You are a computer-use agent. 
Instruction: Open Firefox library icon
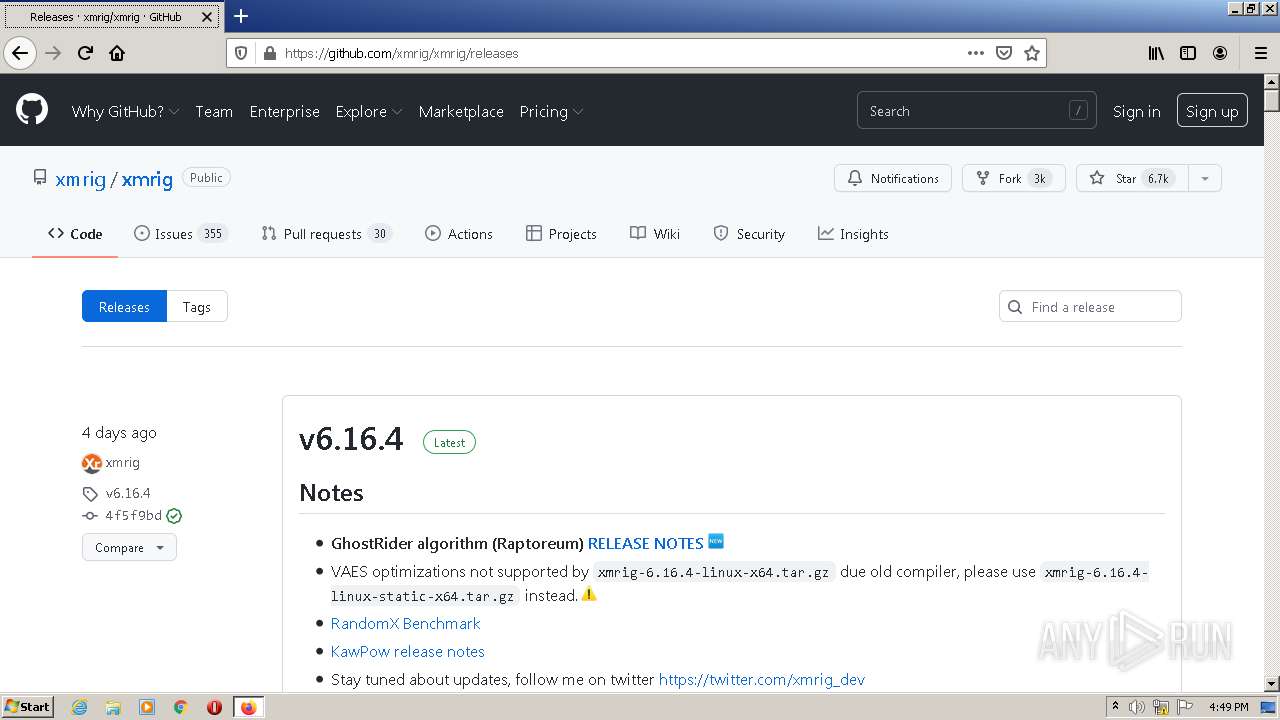point(1156,53)
